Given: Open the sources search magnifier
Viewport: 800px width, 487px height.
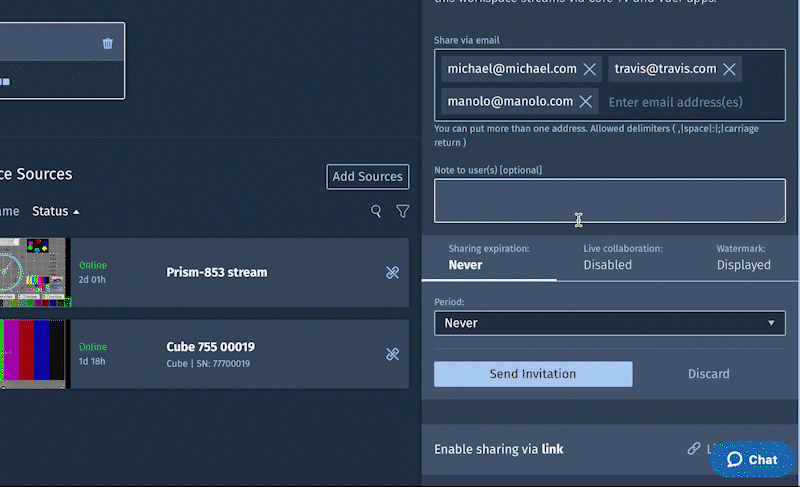Looking at the screenshot, I should (376, 211).
